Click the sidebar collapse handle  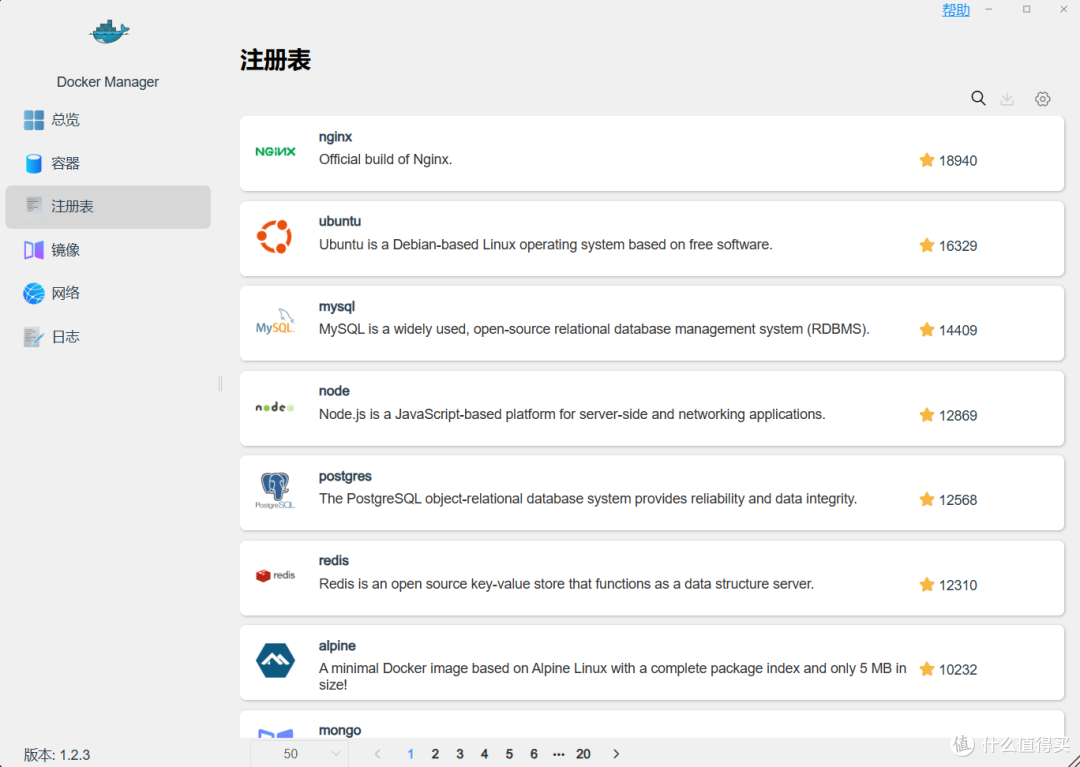[220, 384]
